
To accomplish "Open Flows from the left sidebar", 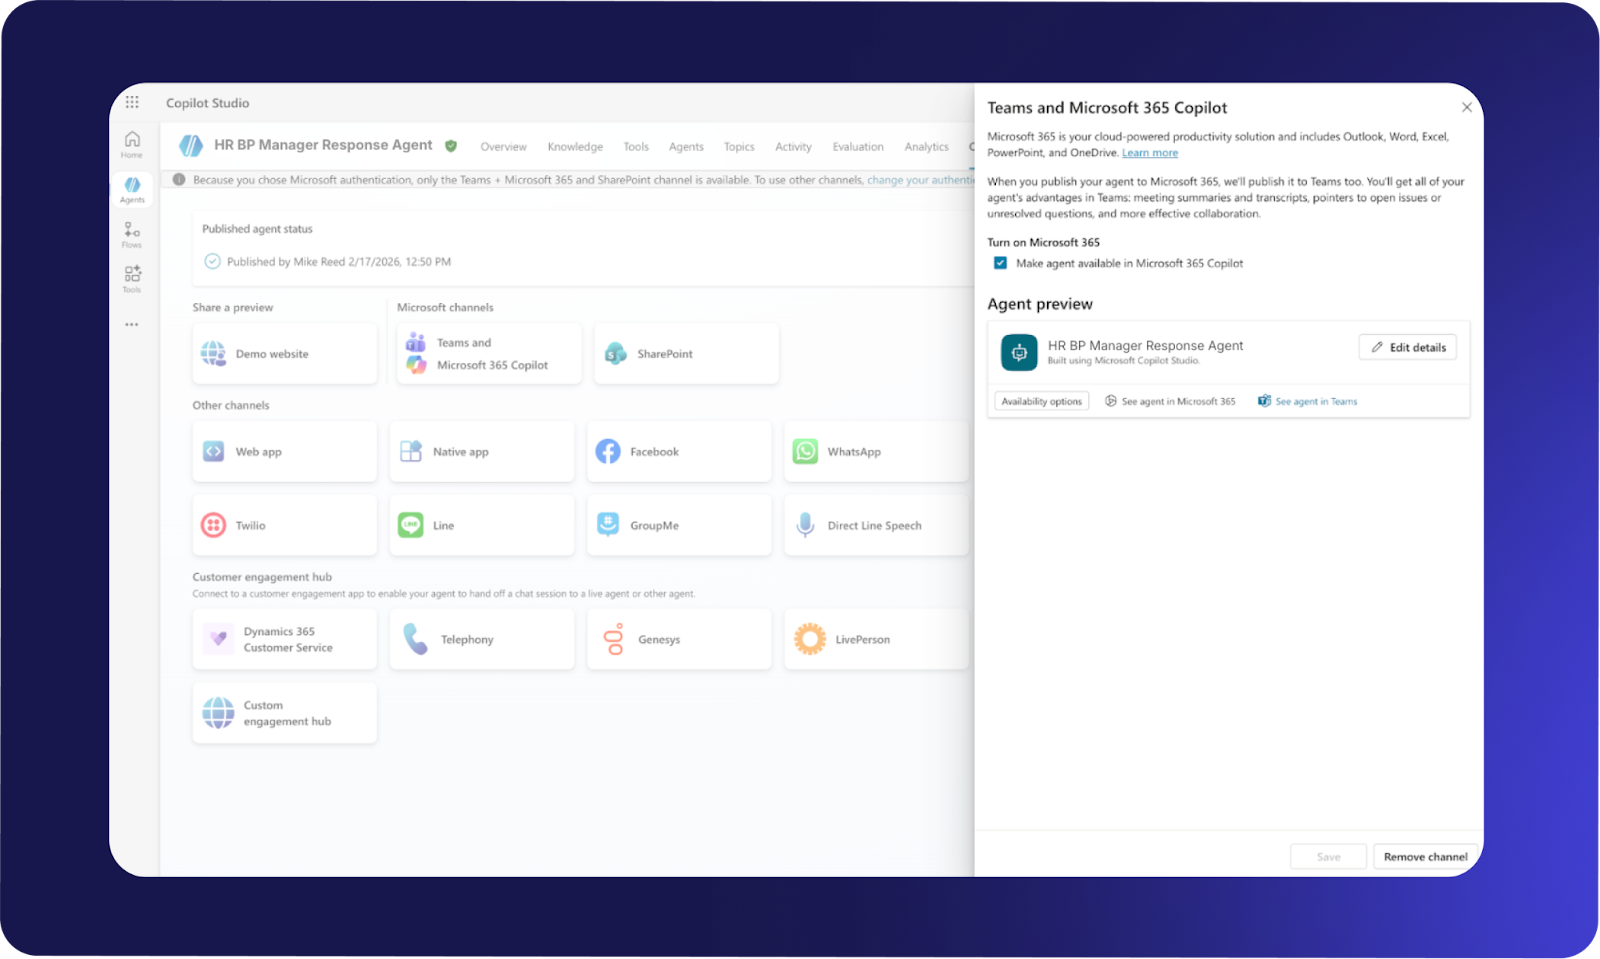I will [x=132, y=235].
